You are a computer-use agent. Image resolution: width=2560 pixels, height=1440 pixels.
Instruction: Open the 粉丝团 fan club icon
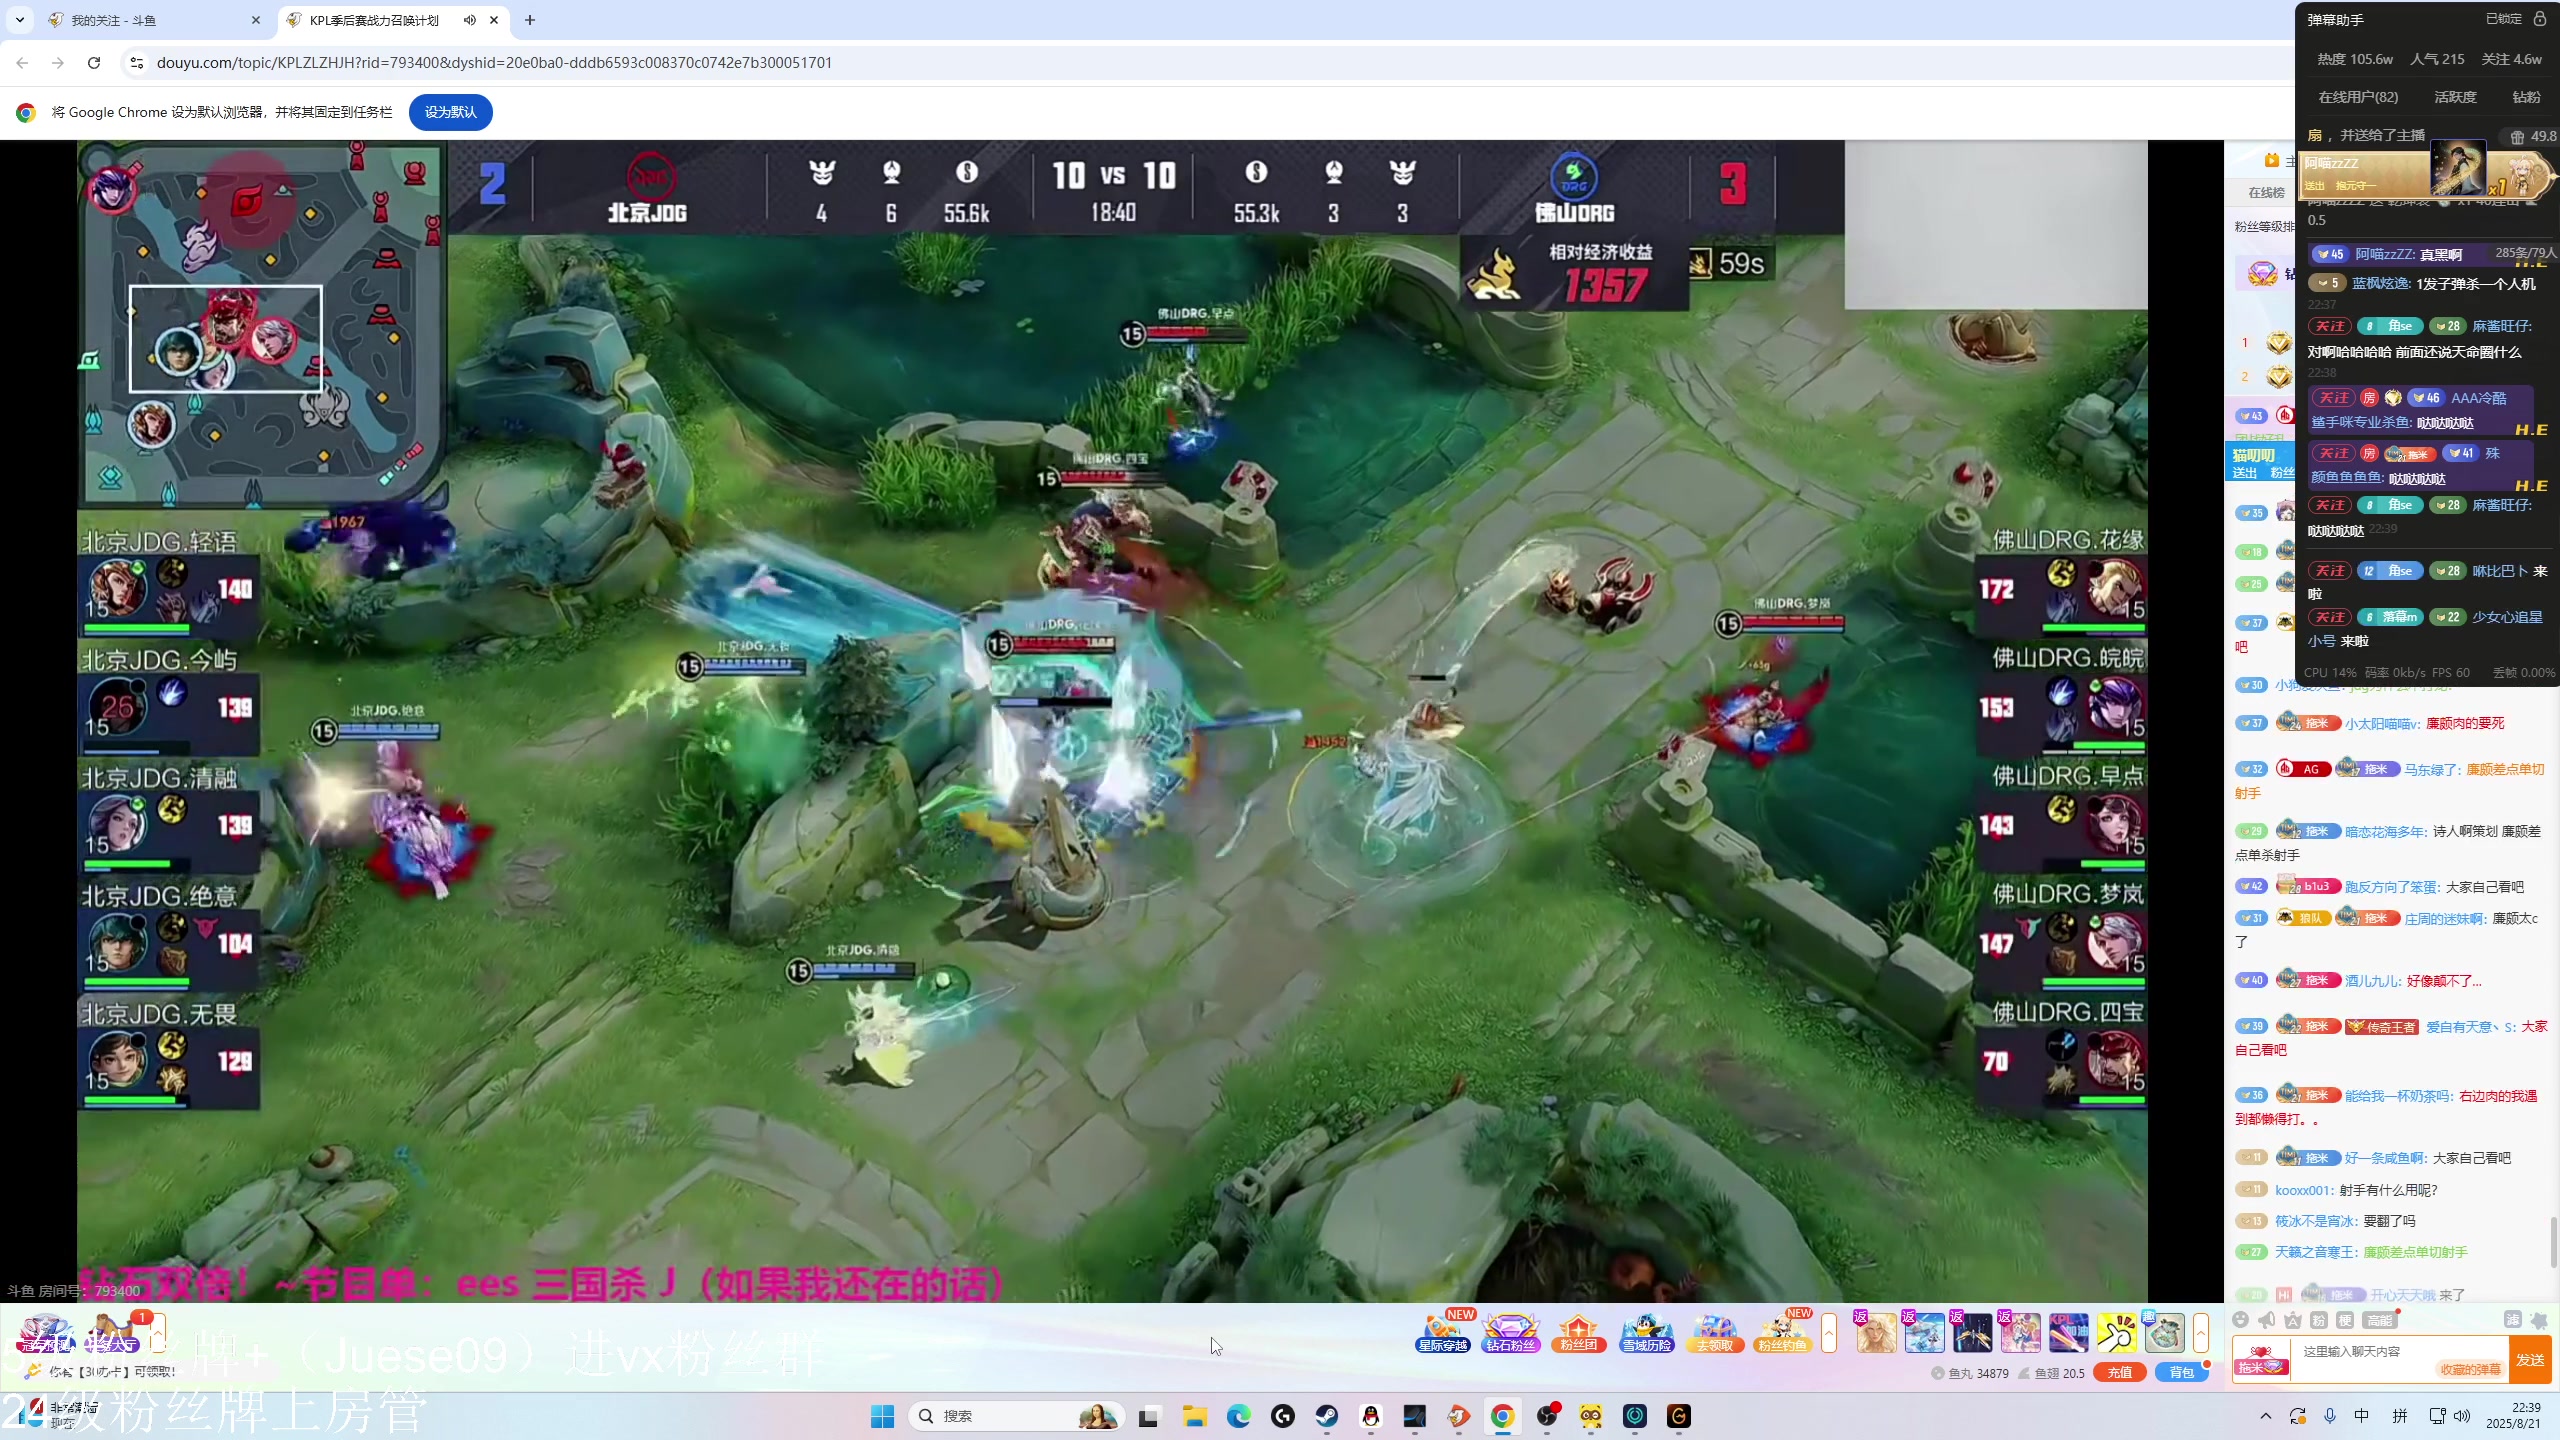click(1578, 1334)
